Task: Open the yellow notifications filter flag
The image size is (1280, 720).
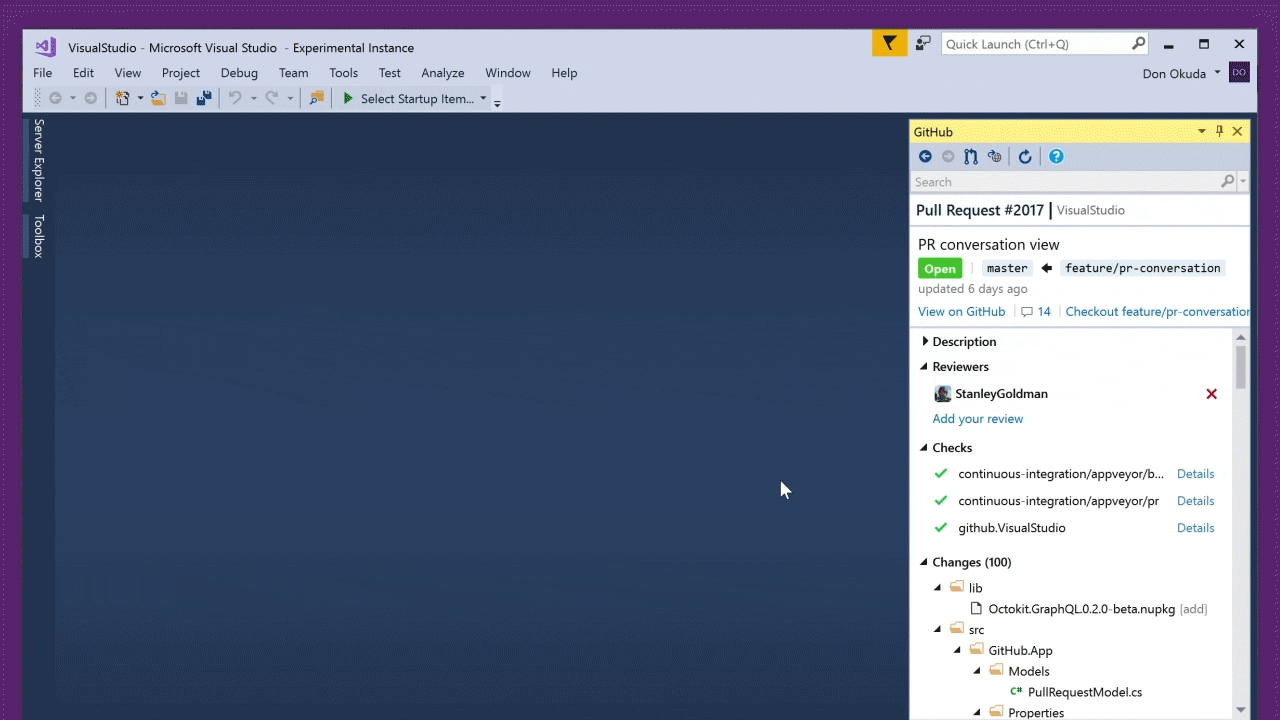Action: pyautogui.click(x=890, y=43)
